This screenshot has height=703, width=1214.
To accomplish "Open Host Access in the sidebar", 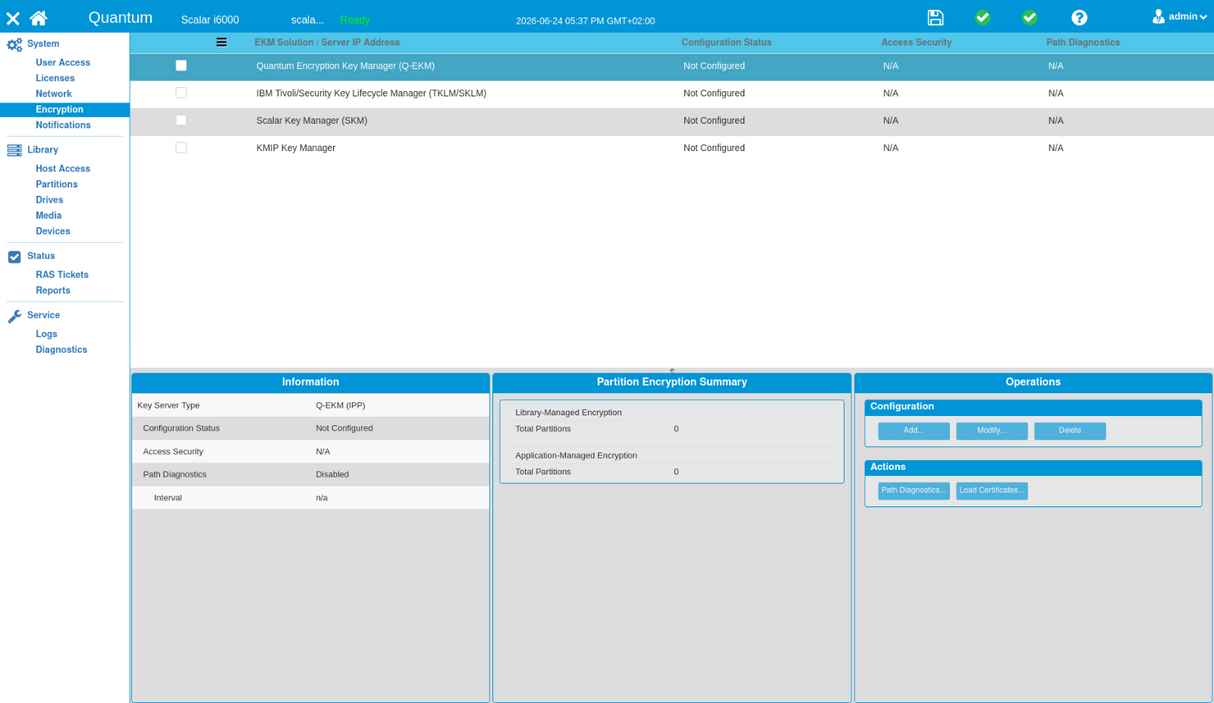I will (63, 169).
